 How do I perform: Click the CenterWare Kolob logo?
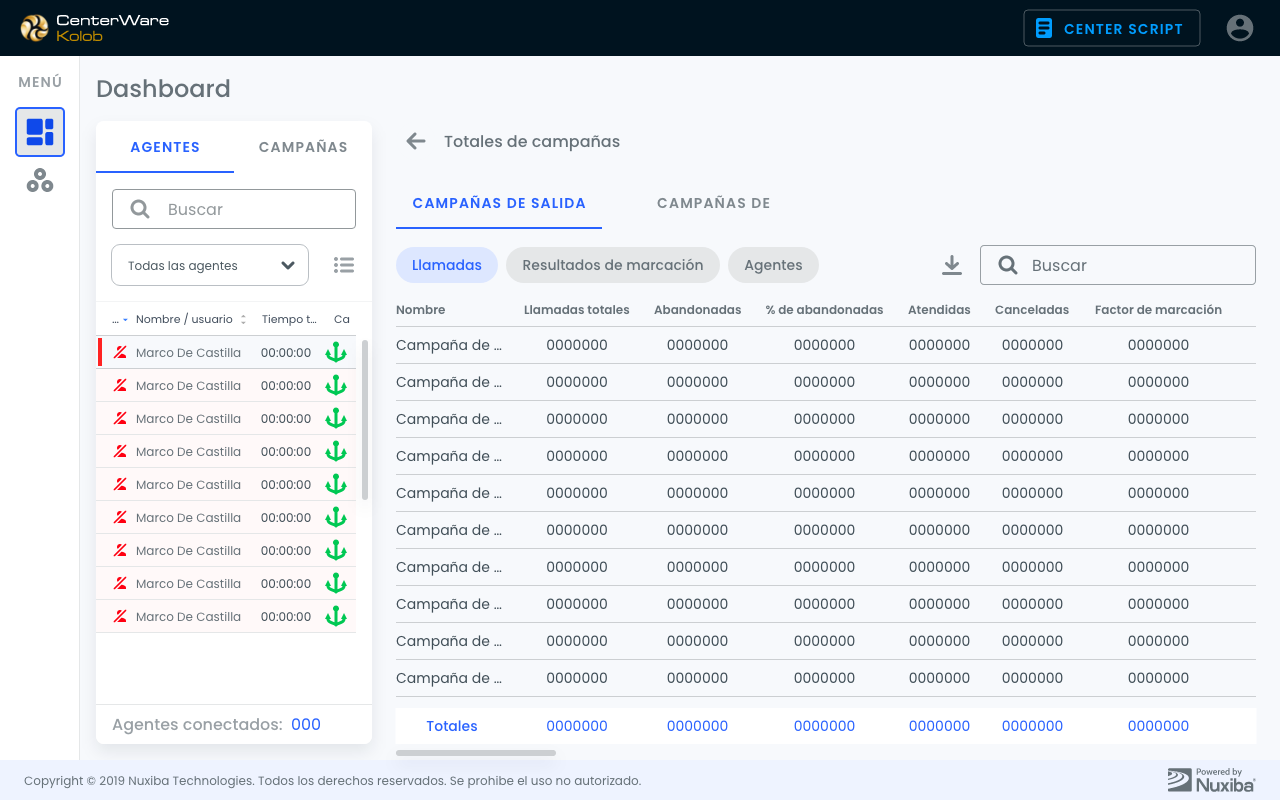(95, 28)
